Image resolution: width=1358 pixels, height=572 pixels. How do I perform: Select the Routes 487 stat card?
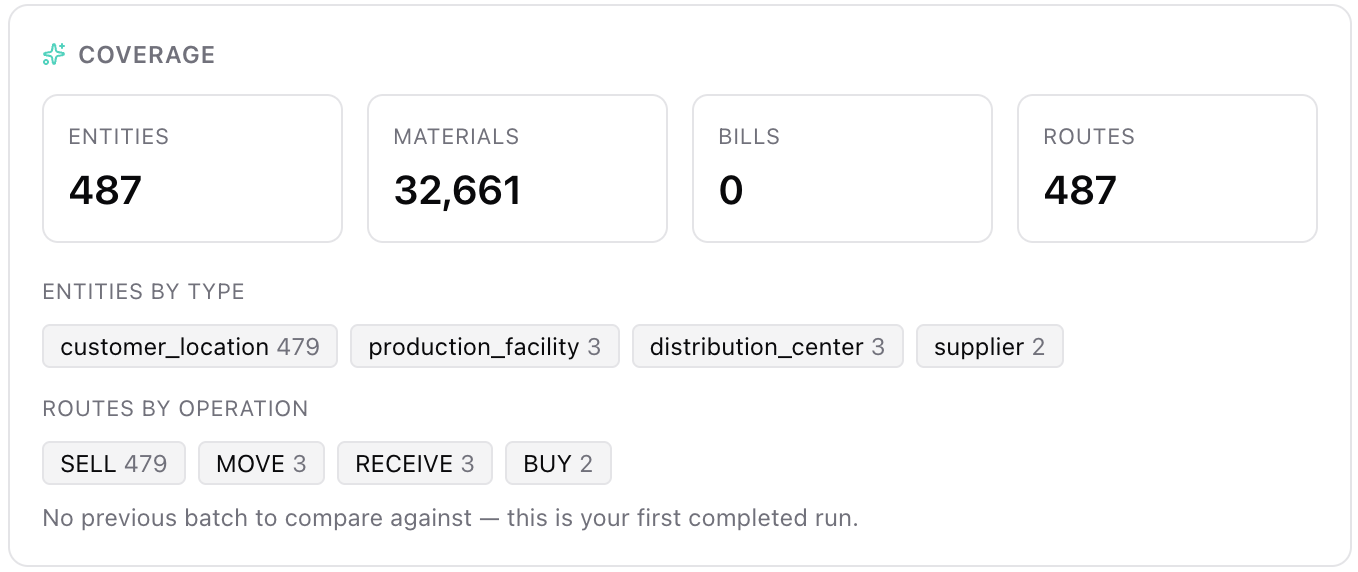1167,168
